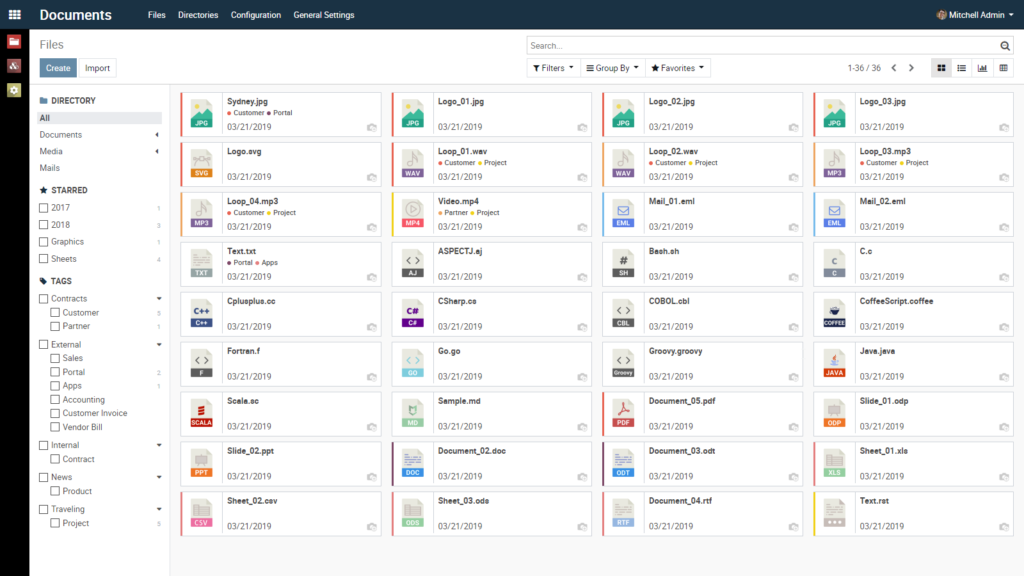Collapse the Contracts tag group
Viewport: 1024px width, 576px height.
point(157,298)
